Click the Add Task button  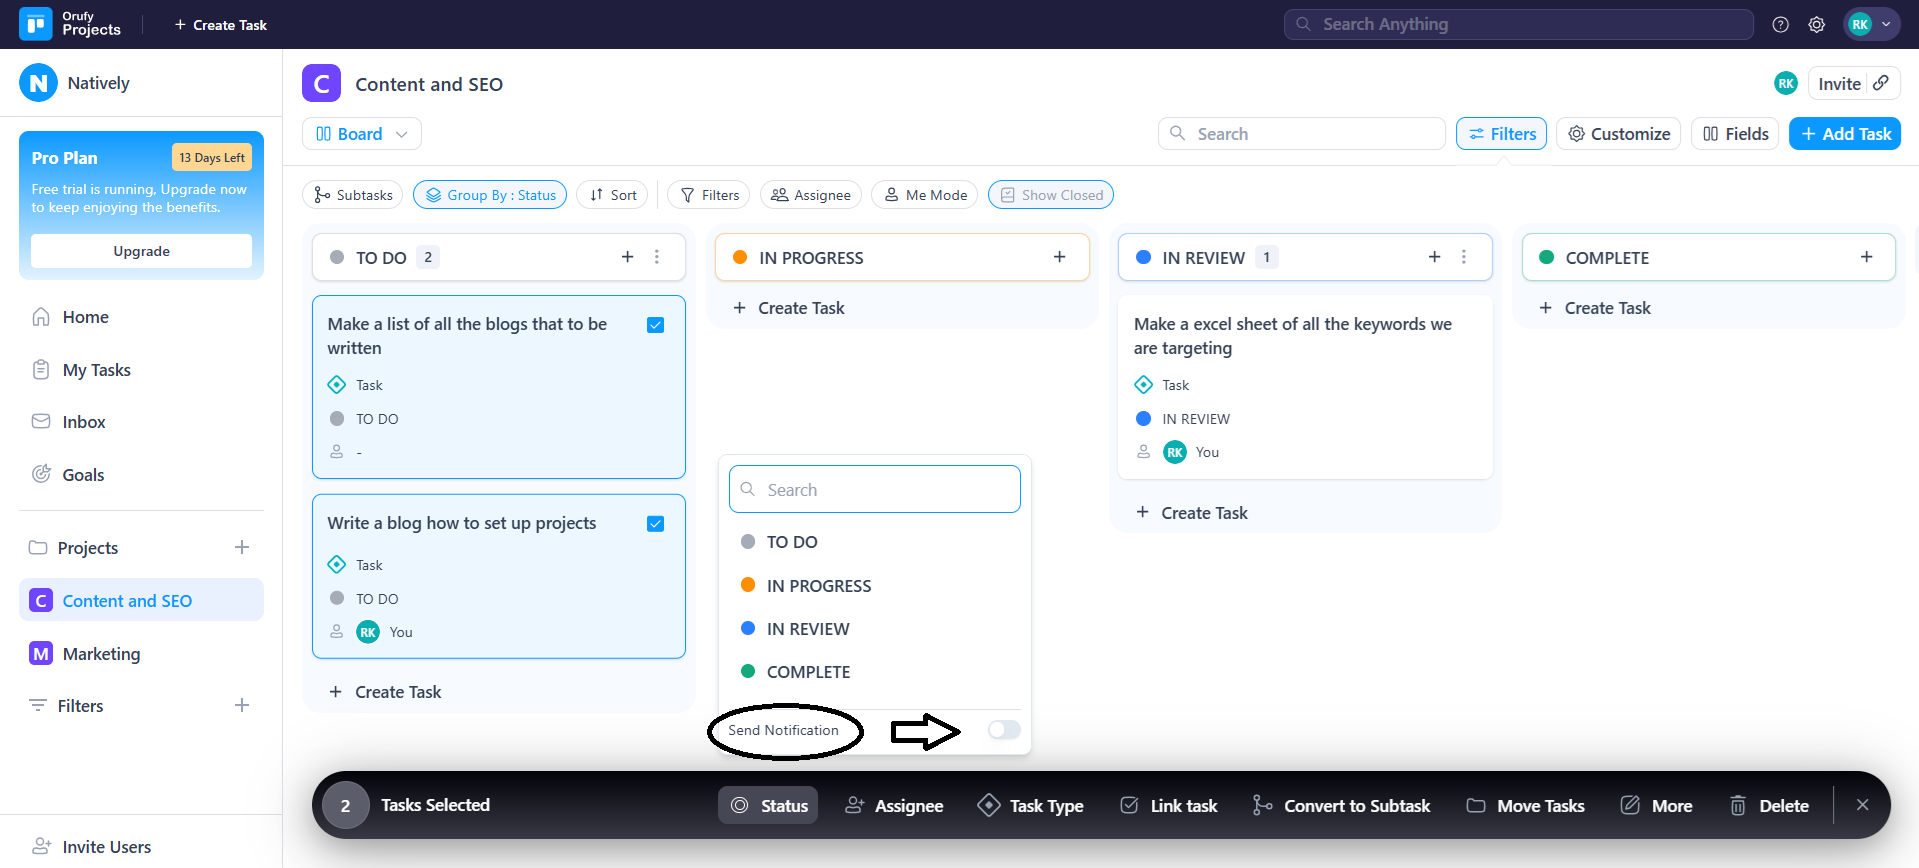pos(1844,134)
